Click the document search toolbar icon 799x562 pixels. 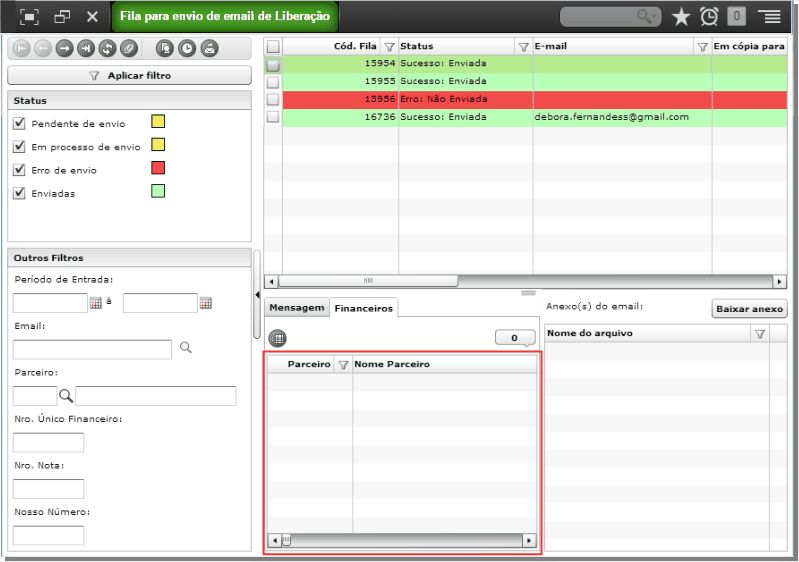[165, 48]
